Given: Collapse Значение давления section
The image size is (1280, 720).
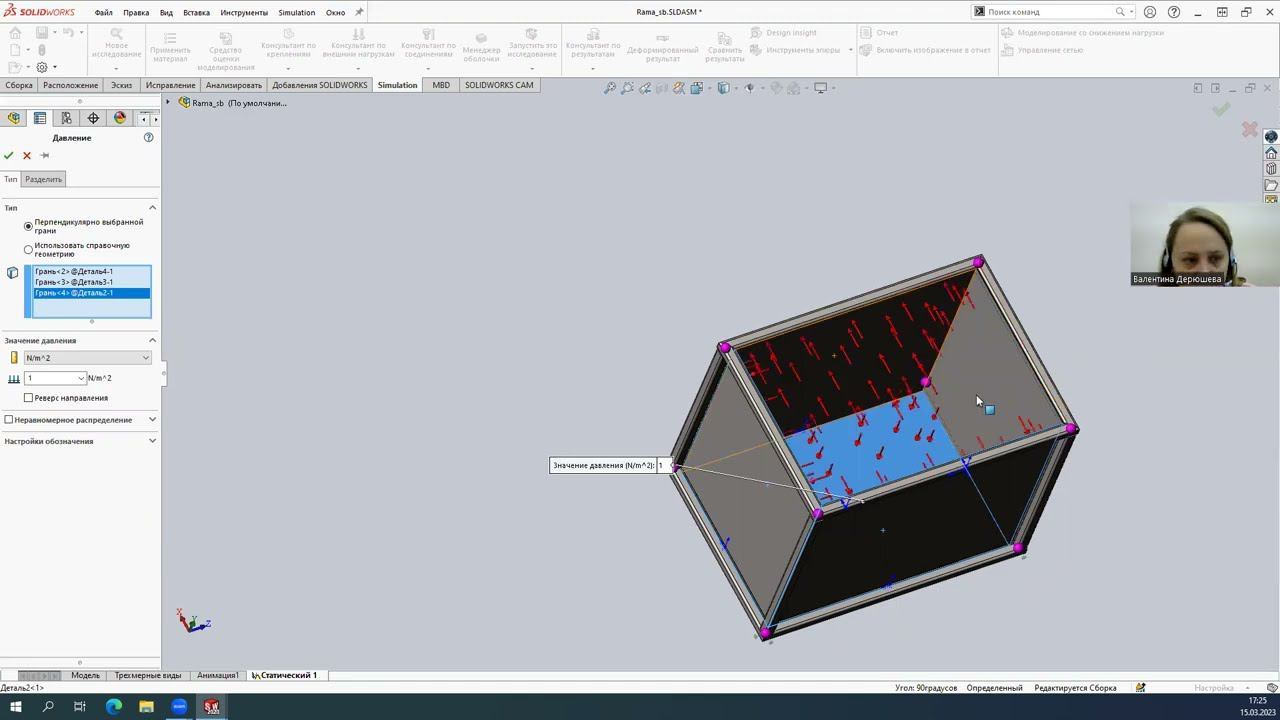Looking at the screenshot, I should [152, 341].
